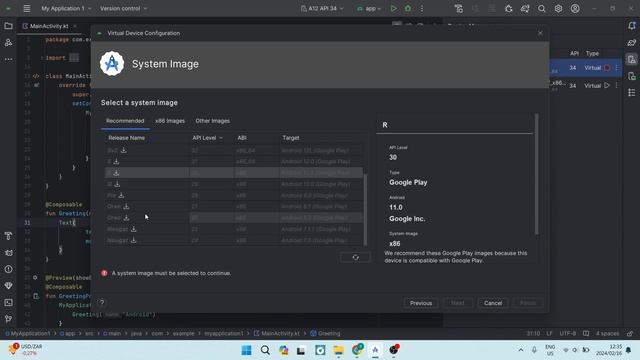Screen dimensions: 640x360
Task: Click help question mark in dialog
Action: 102,302
